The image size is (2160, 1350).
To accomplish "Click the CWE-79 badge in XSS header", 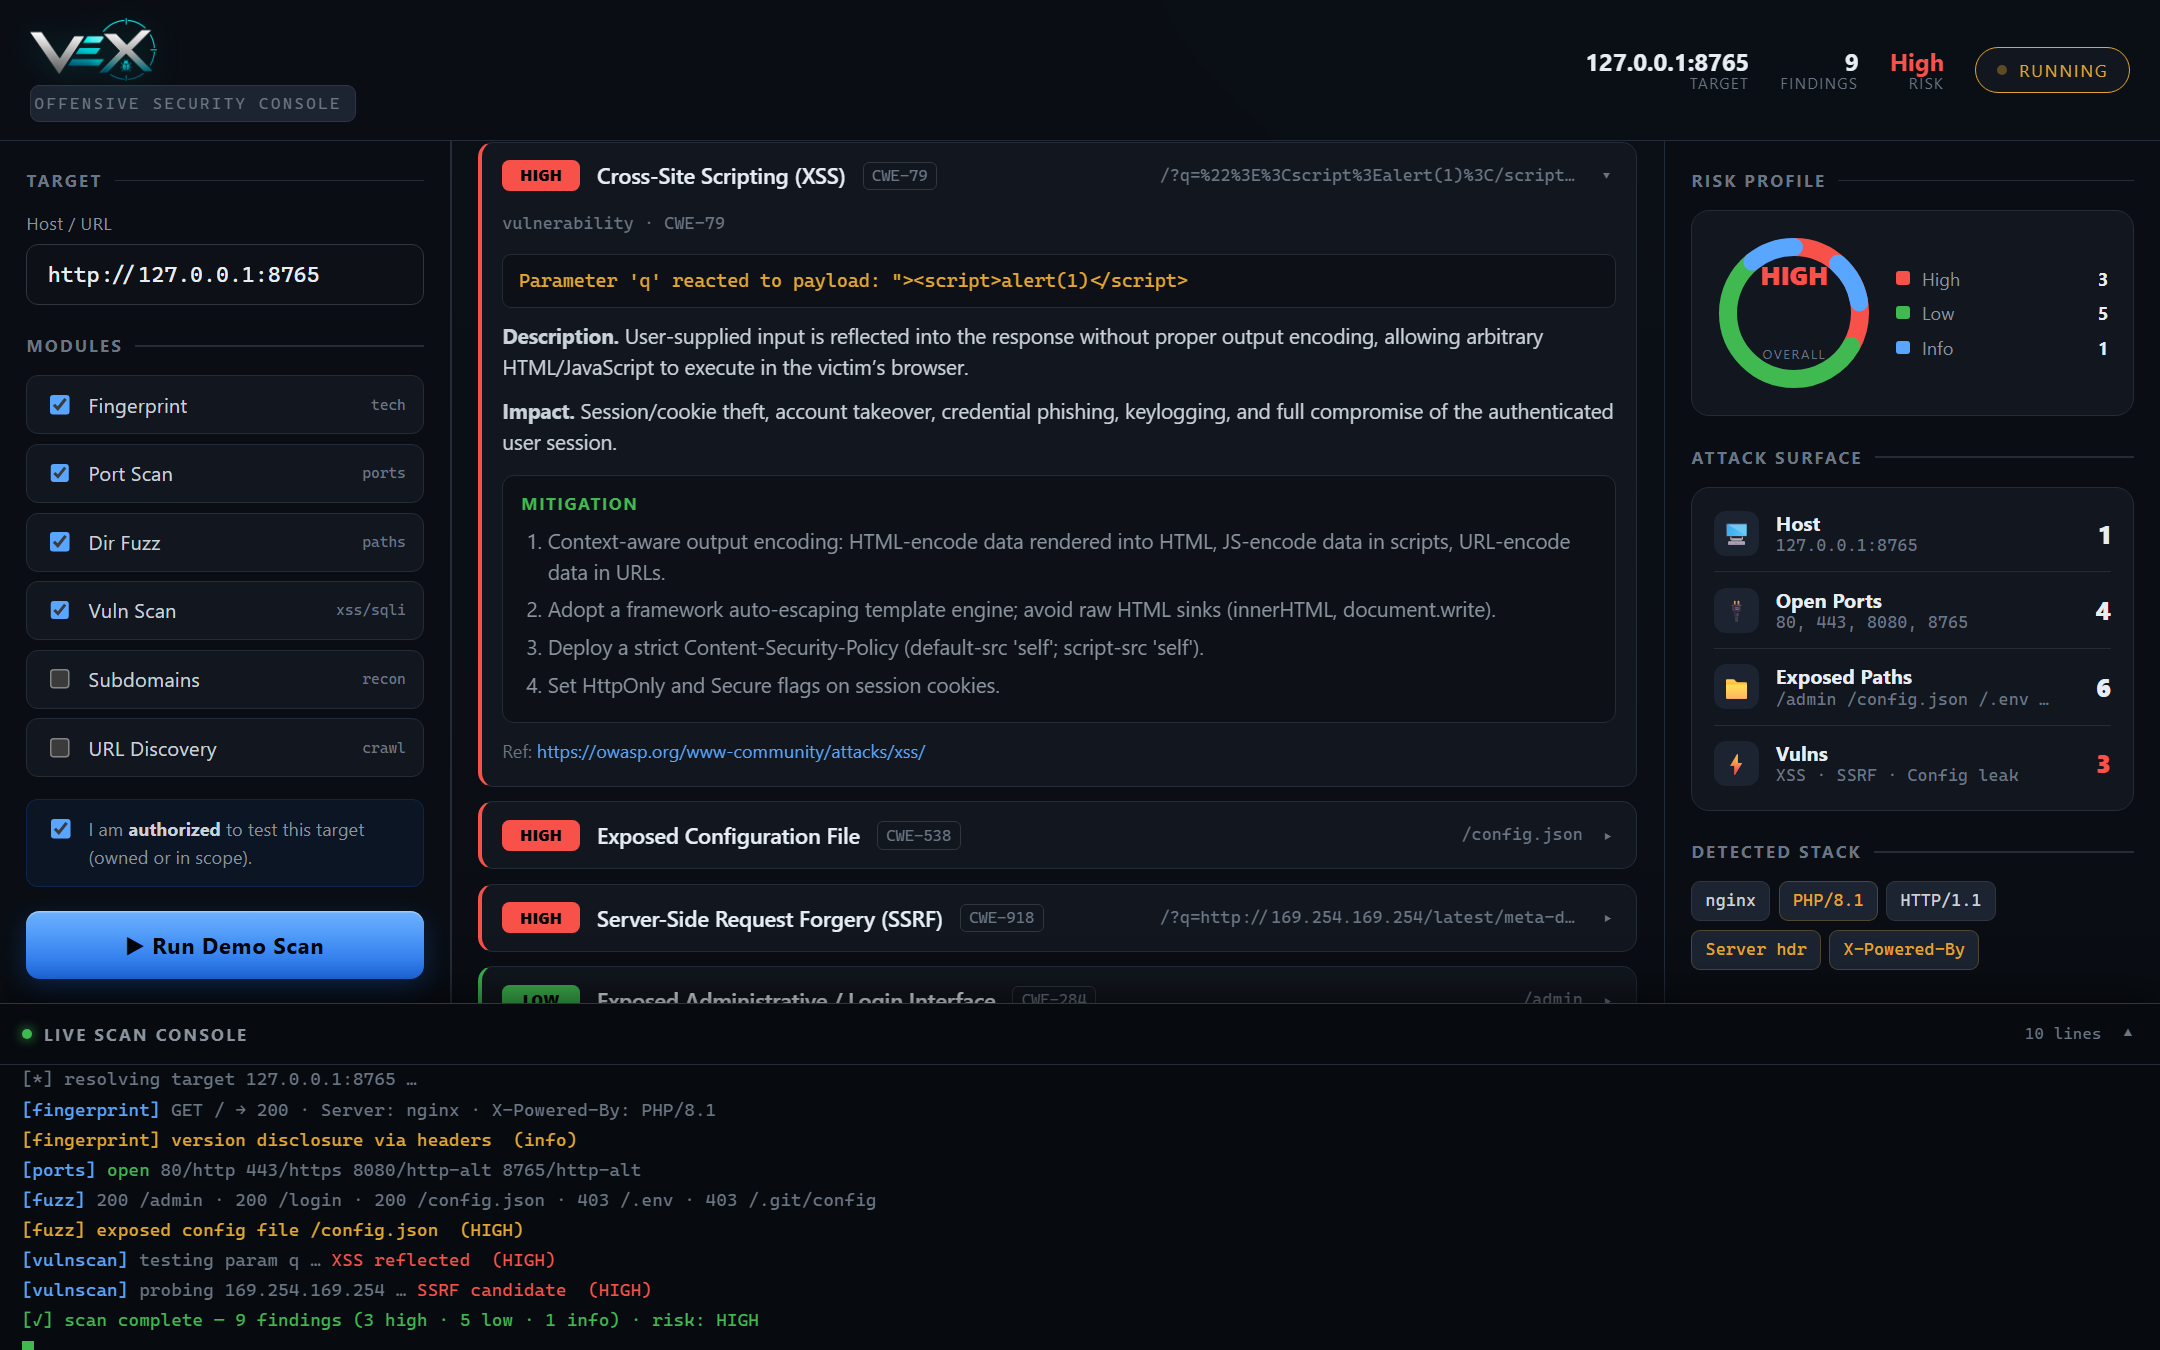I will [x=899, y=176].
